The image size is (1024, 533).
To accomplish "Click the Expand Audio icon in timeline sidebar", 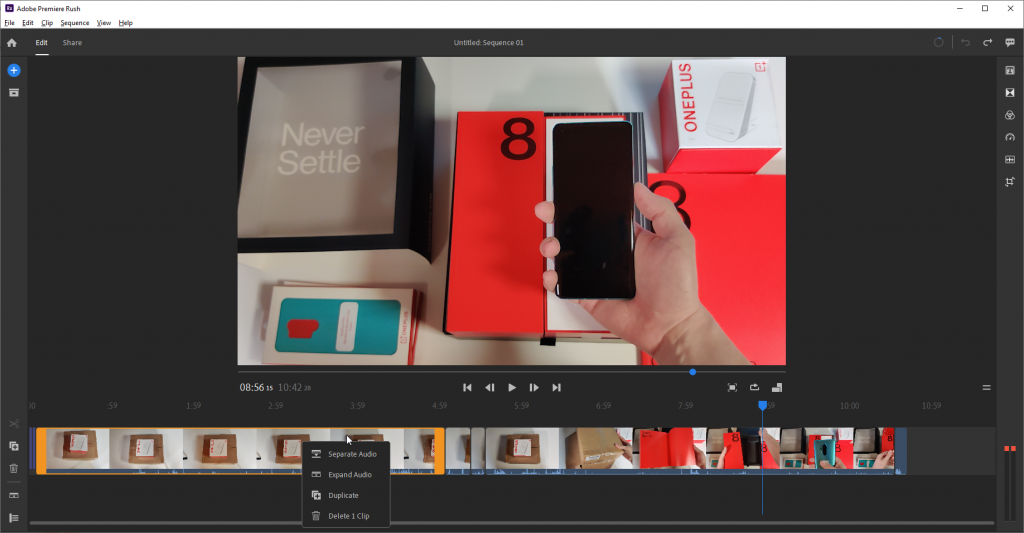I will pos(14,495).
